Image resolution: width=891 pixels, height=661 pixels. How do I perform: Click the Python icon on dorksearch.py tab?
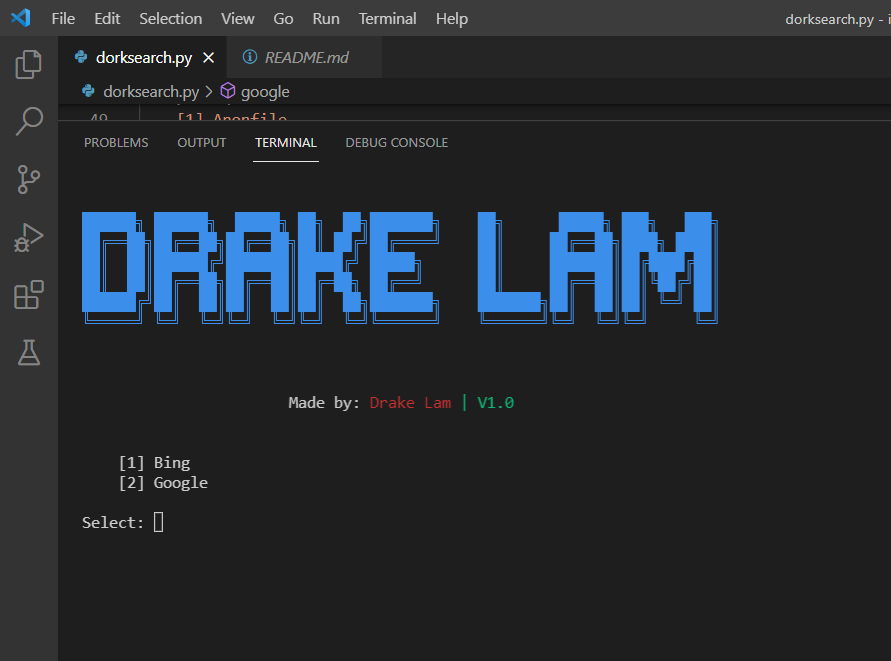coord(81,57)
